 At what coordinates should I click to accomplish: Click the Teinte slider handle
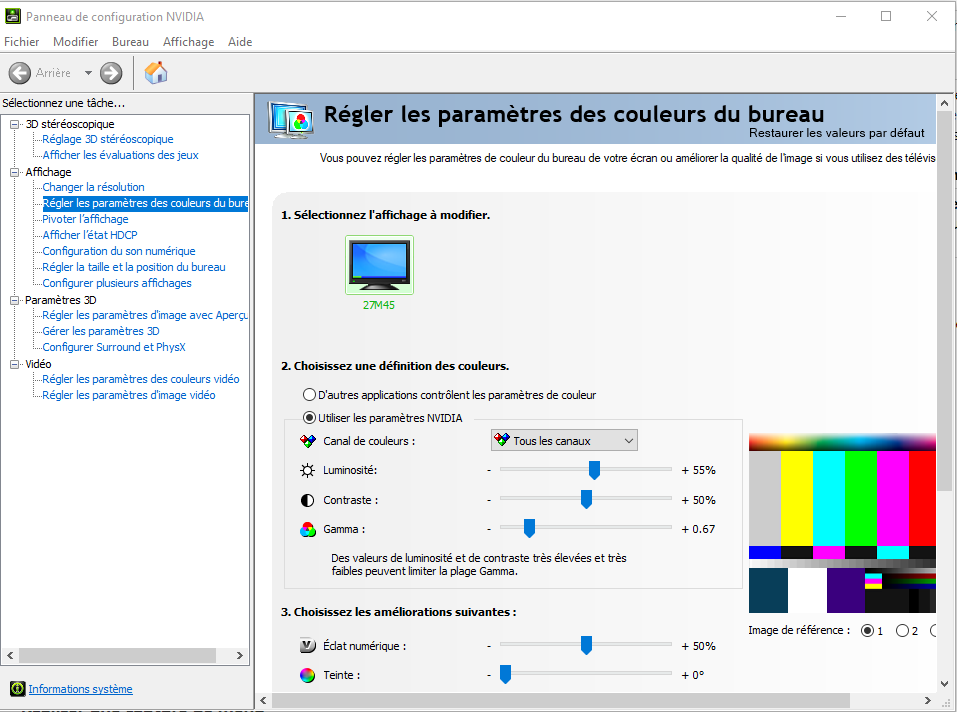(505, 674)
